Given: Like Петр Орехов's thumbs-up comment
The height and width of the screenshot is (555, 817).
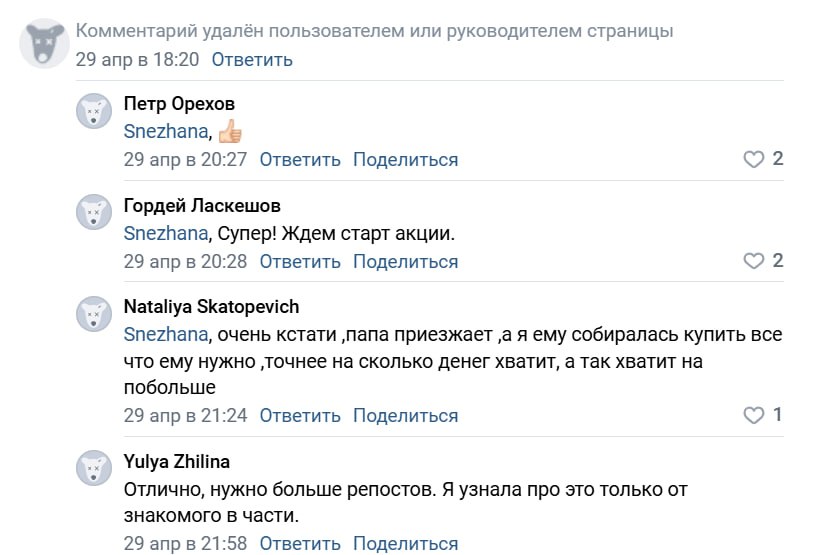Looking at the screenshot, I should pyautogui.click(x=753, y=159).
